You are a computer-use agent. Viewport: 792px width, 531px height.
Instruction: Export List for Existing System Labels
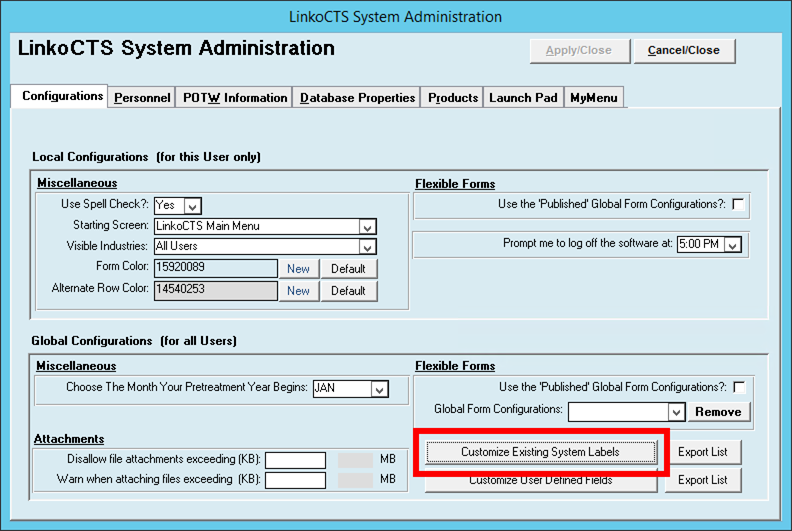pyautogui.click(x=703, y=452)
